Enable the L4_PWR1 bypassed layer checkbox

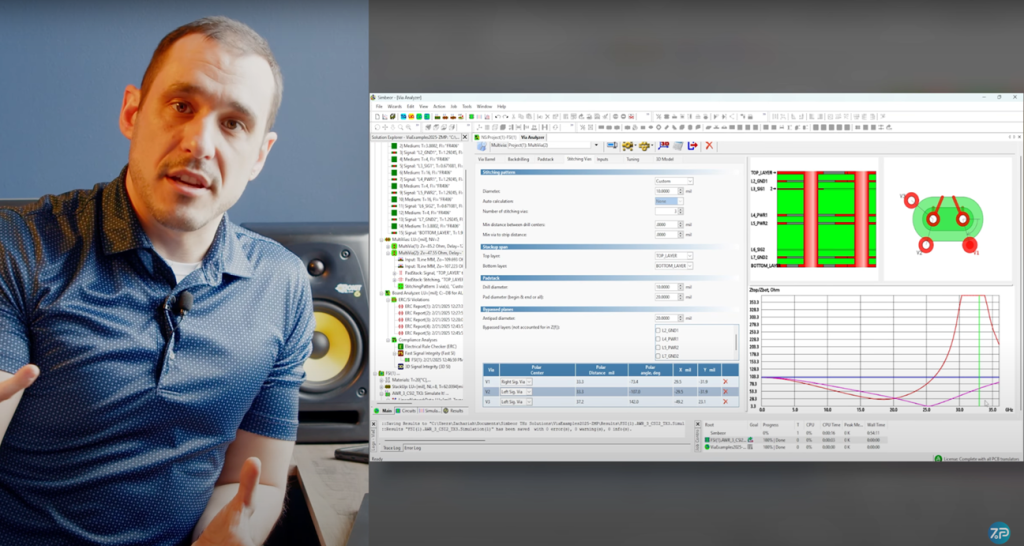coord(657,339)
